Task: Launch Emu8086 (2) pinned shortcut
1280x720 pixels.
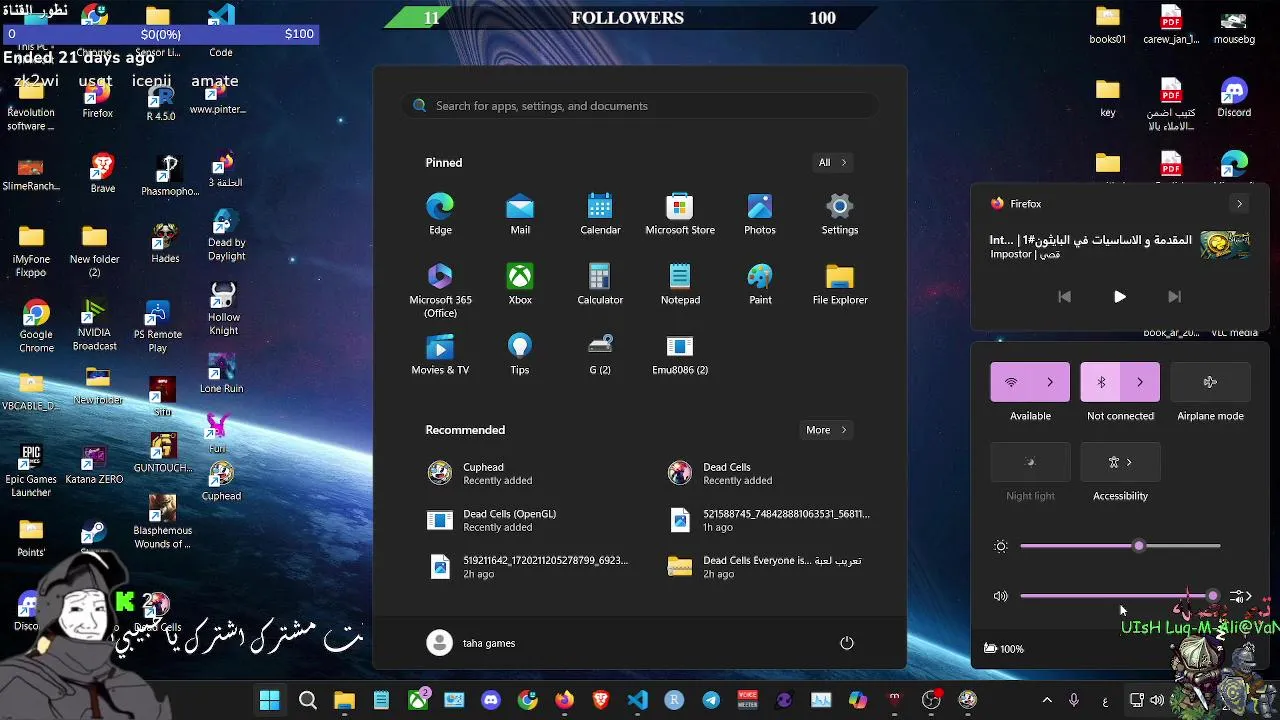Action: click(680, 354)
